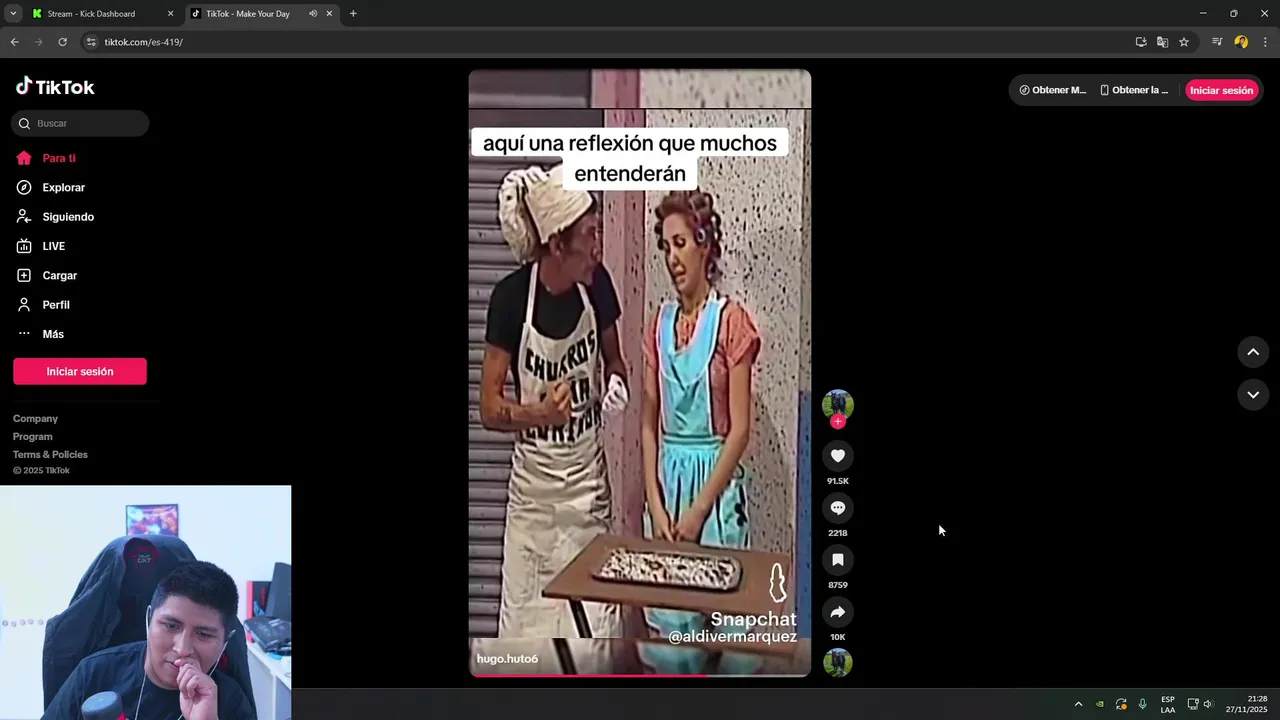Image resolution: width=1280 pixels, height=720 pixels.
Task: Follow the creator with the plus badge
Action: coord(838,422)
